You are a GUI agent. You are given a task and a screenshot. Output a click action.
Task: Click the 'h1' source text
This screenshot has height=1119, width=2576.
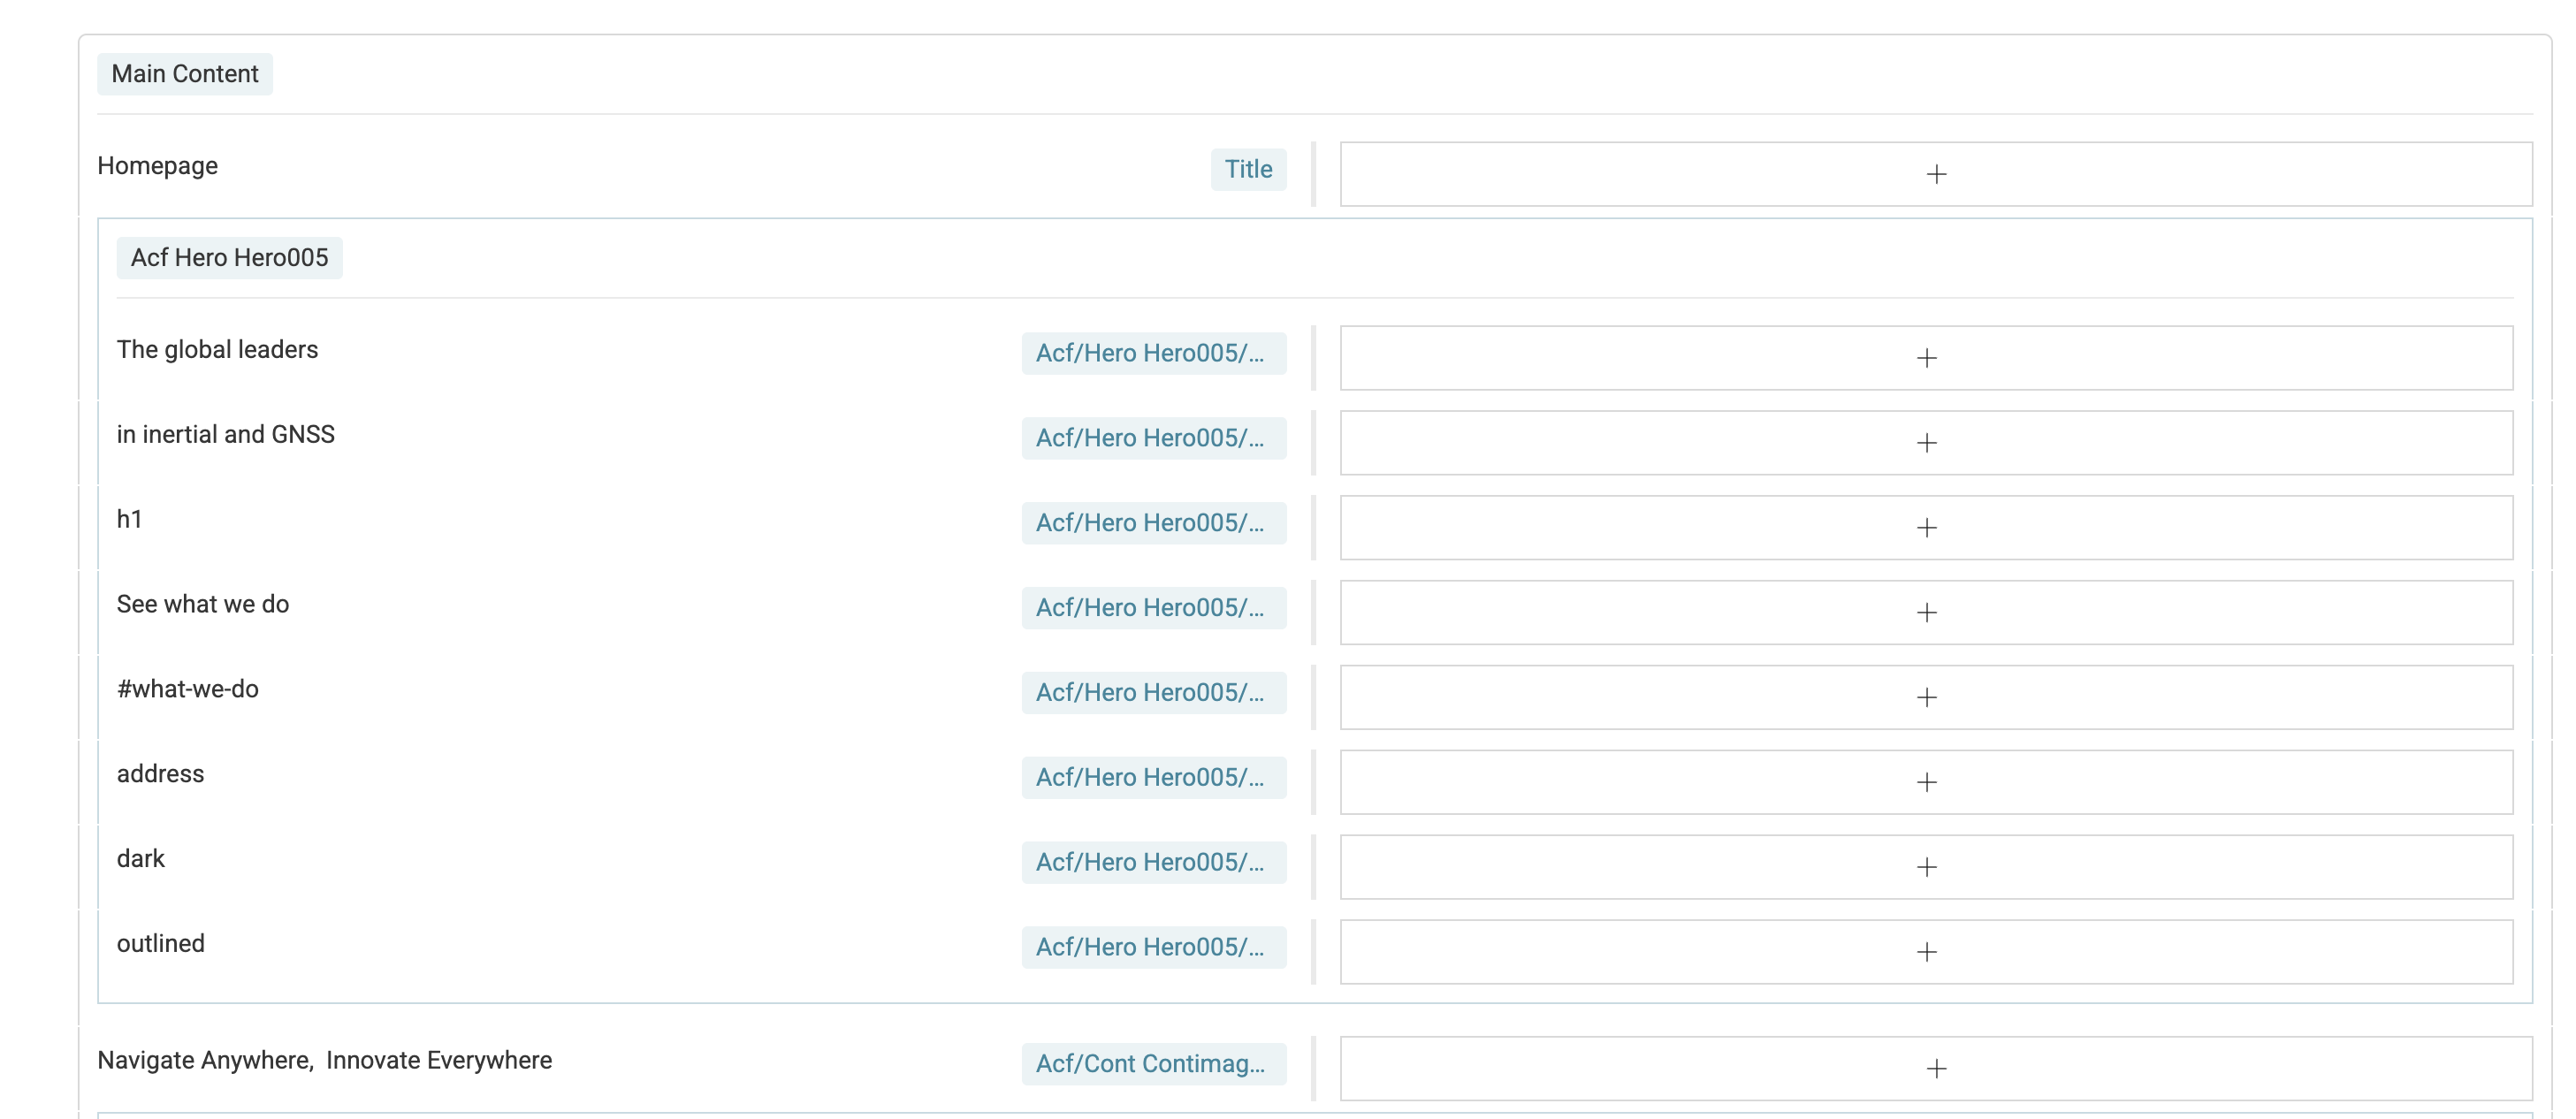pyautogui.click(x=129, y=520)
